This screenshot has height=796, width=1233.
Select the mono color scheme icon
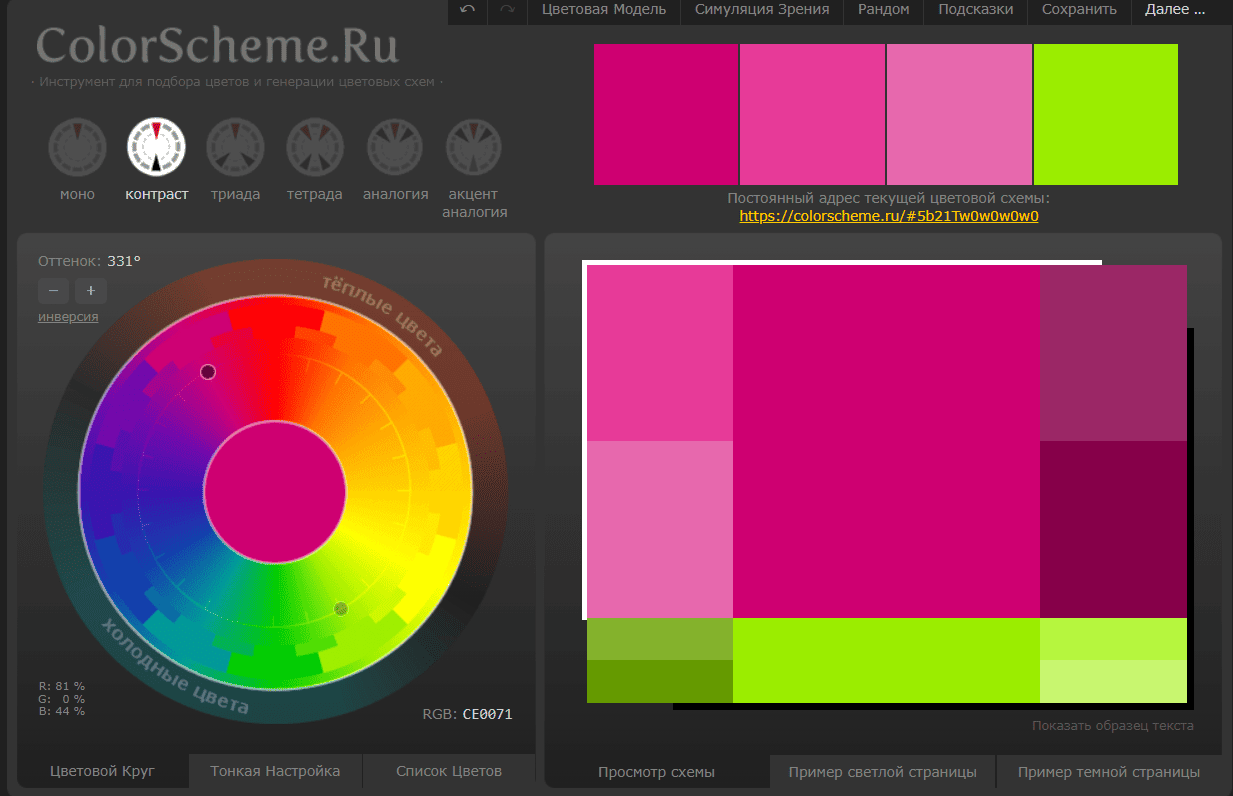tap(77, 147)
